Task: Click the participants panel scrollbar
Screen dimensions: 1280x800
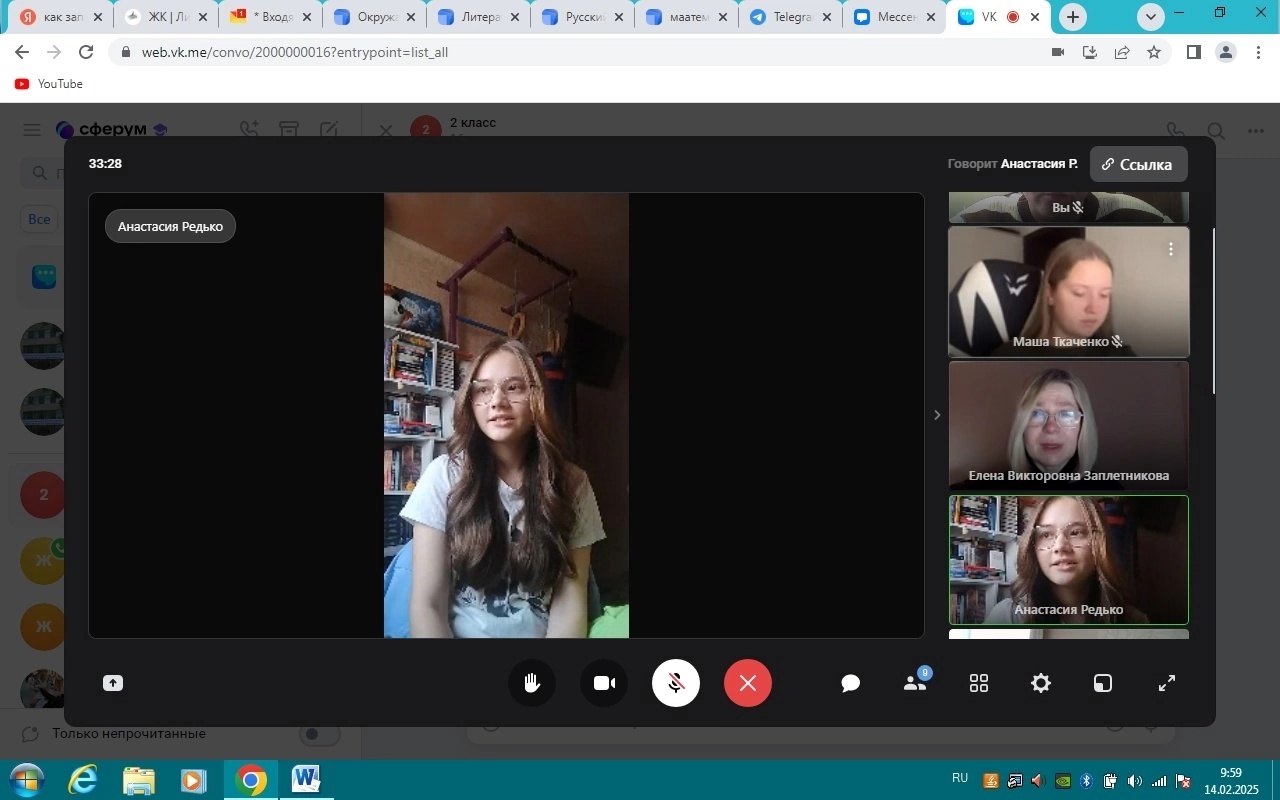Action: tap(1215, 310)
